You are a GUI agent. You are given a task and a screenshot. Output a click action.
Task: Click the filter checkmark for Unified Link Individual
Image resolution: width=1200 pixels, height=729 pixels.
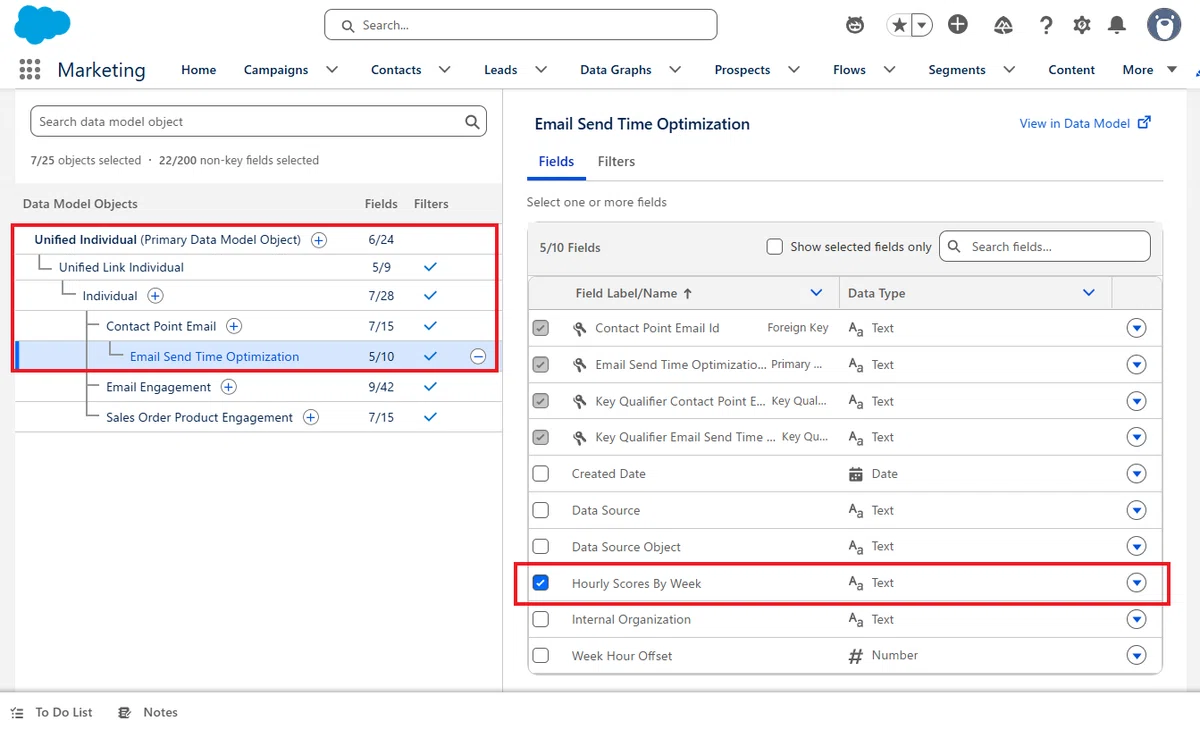coord(430,267)
